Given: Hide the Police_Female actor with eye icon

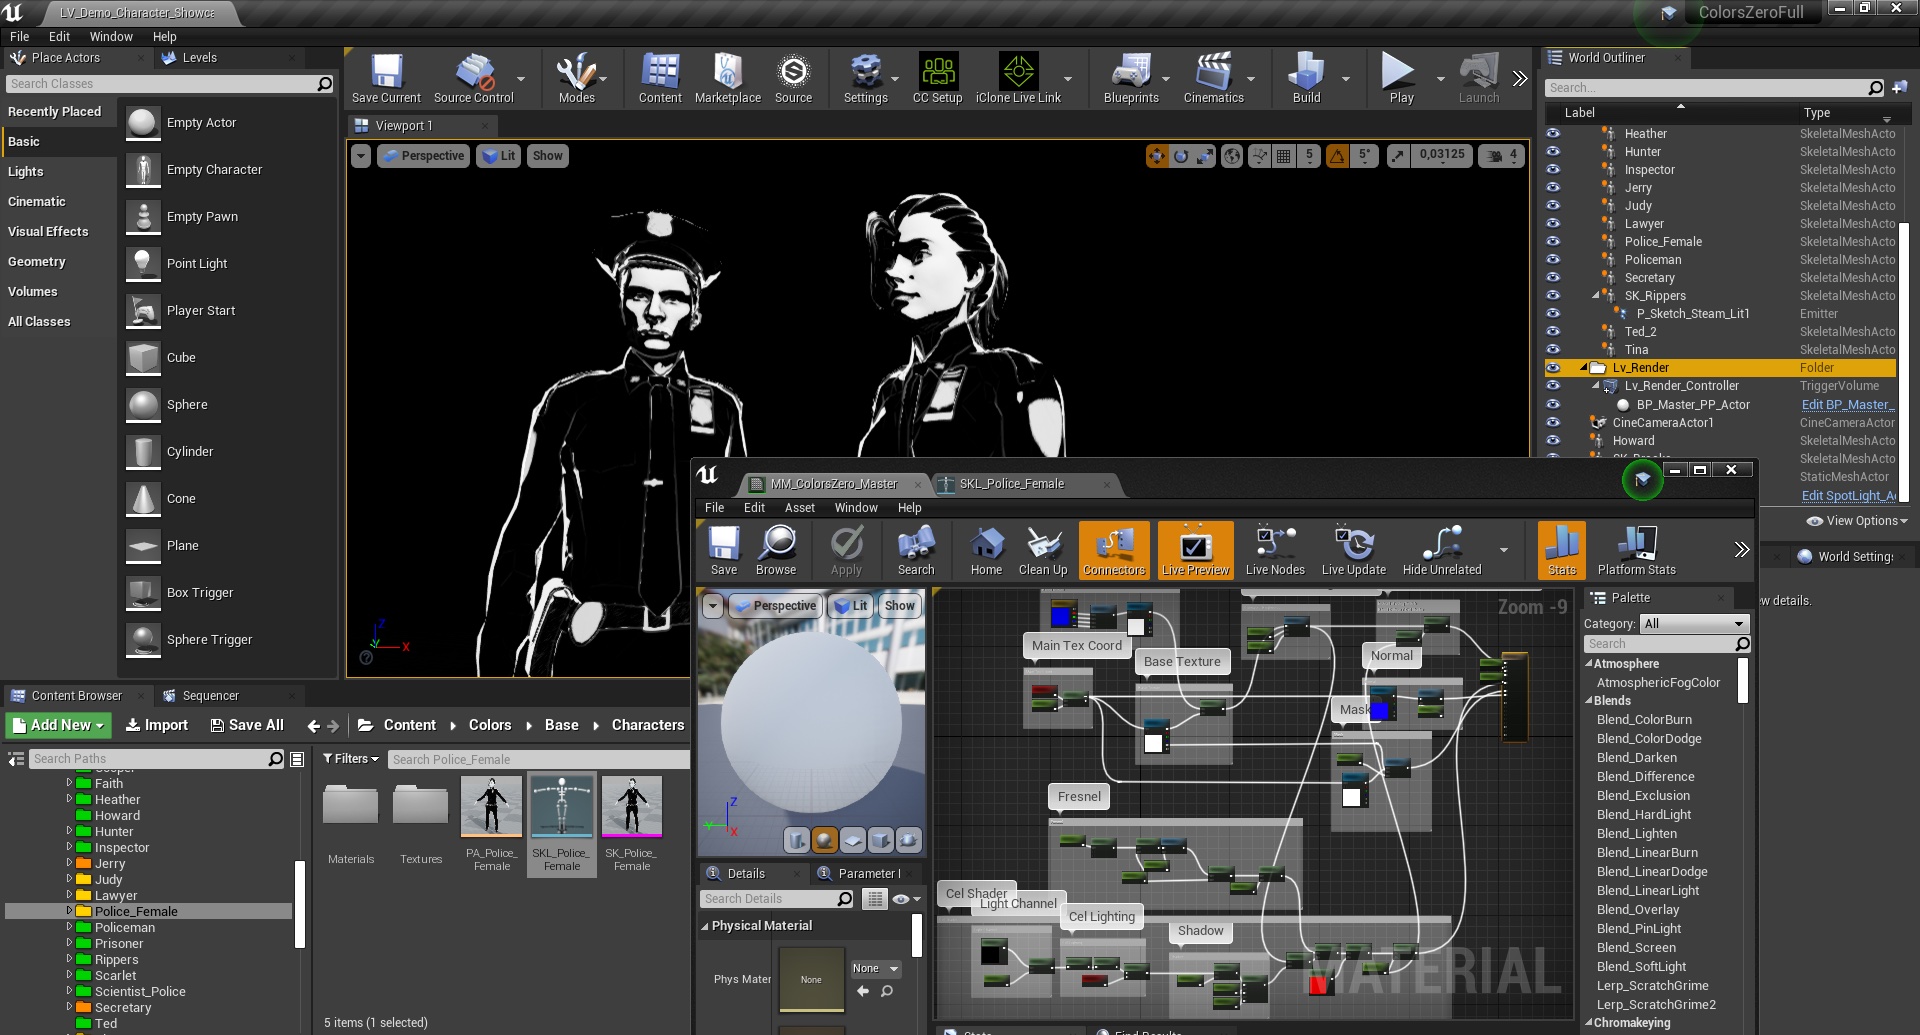Looking at the screenshot, I should pyautogui.click(x=1553, y=242).
